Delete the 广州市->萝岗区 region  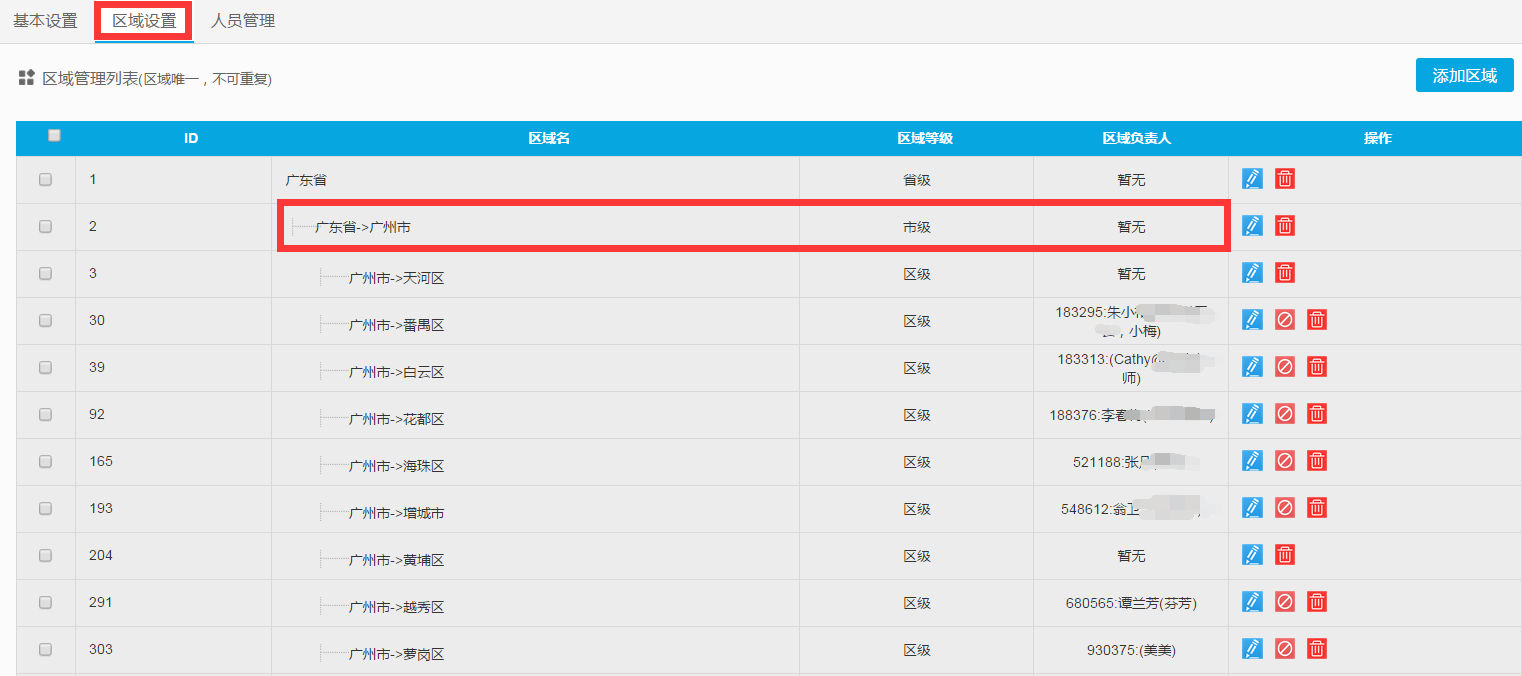coord(1318,648)
